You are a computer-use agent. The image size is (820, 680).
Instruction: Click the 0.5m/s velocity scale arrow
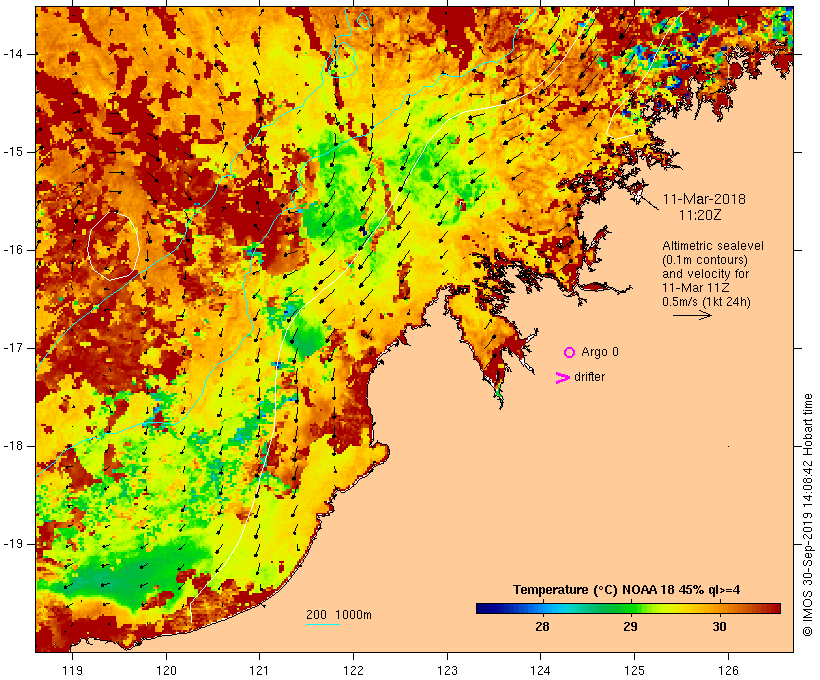(x=692, y=315)
